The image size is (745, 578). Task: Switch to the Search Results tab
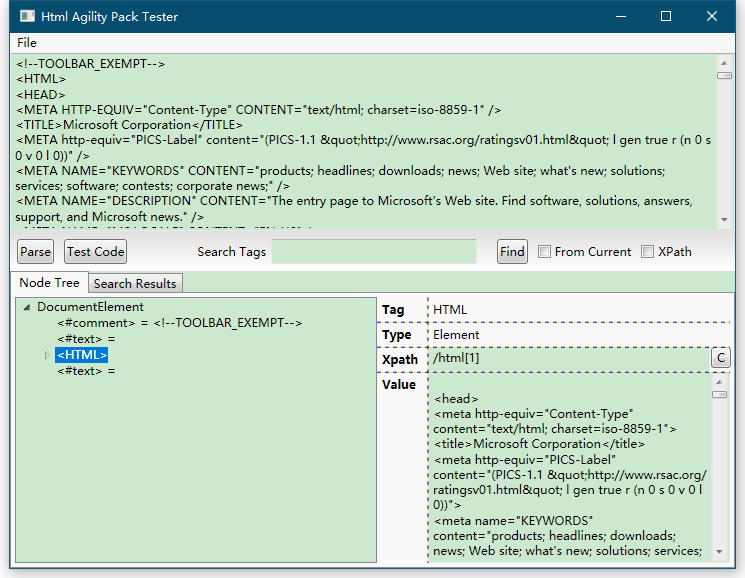(x=135, y=284)
